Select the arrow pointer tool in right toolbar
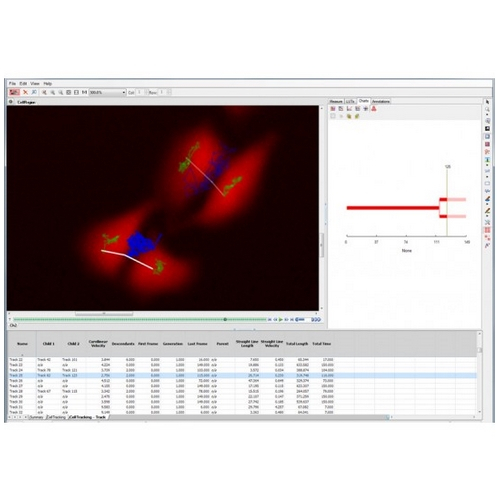The height and width of the screenshot is (500, 500). pos(487,102)
